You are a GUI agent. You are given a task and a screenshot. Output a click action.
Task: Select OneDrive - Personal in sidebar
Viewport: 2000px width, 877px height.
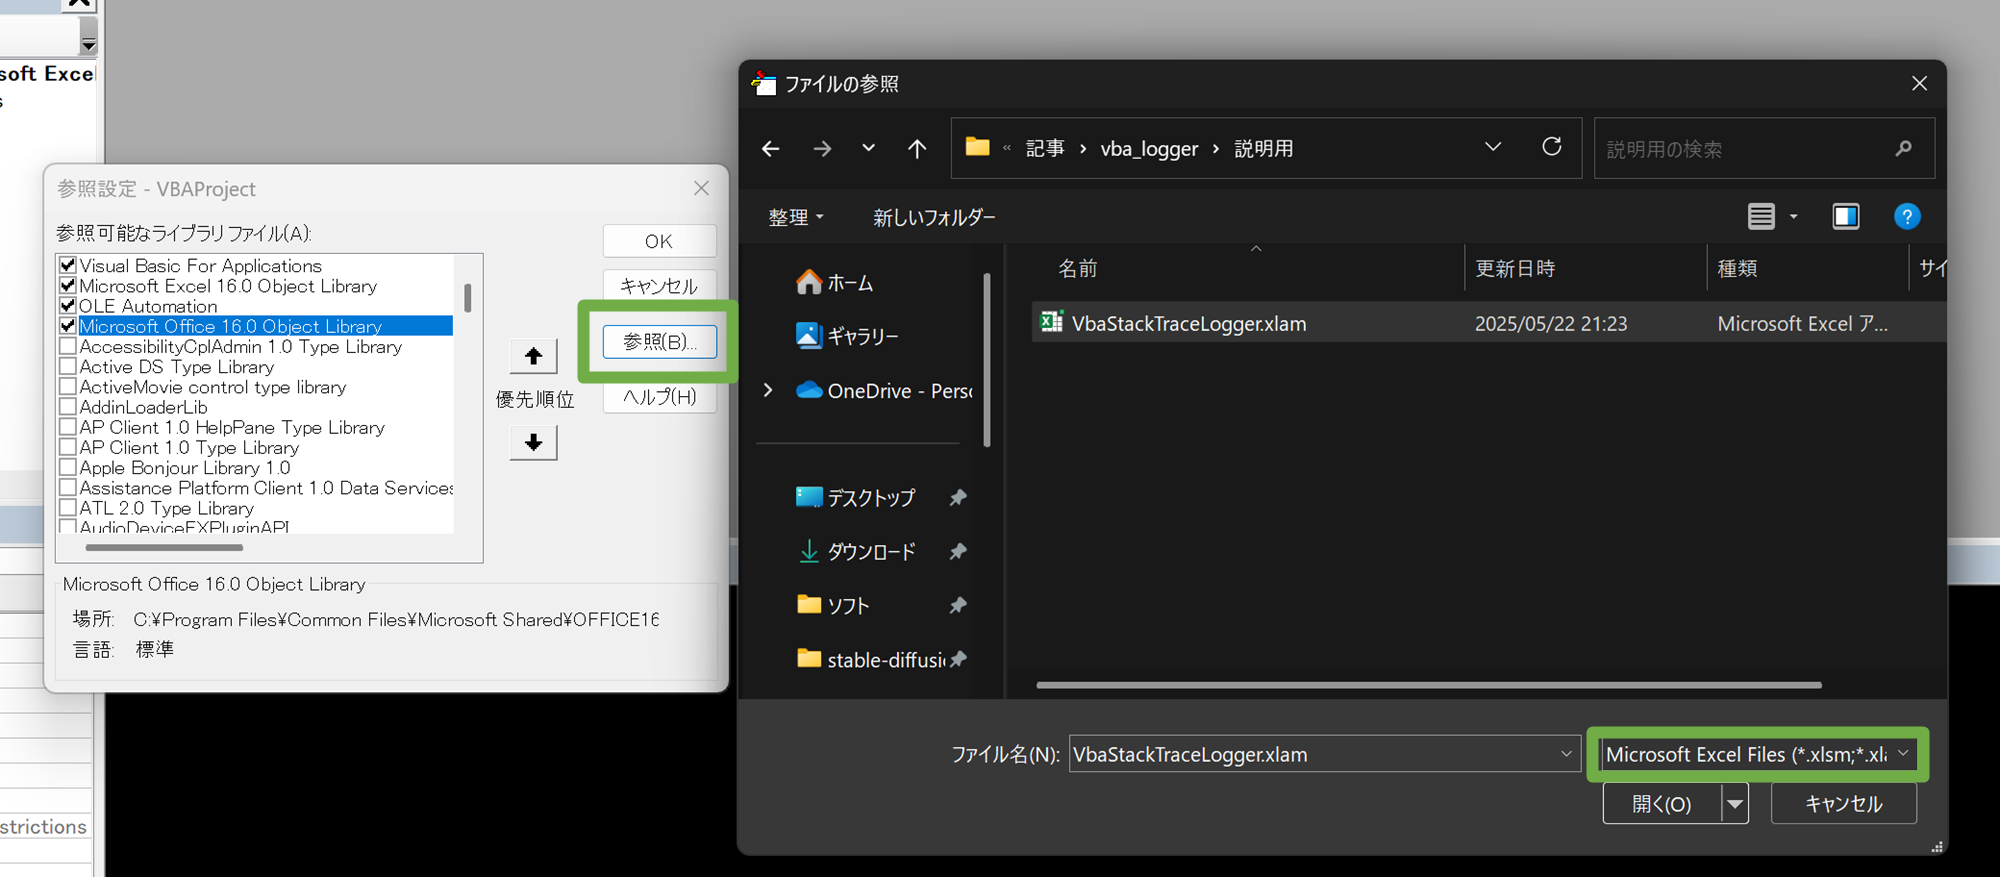pyautogui.click(x=884, y=391)
